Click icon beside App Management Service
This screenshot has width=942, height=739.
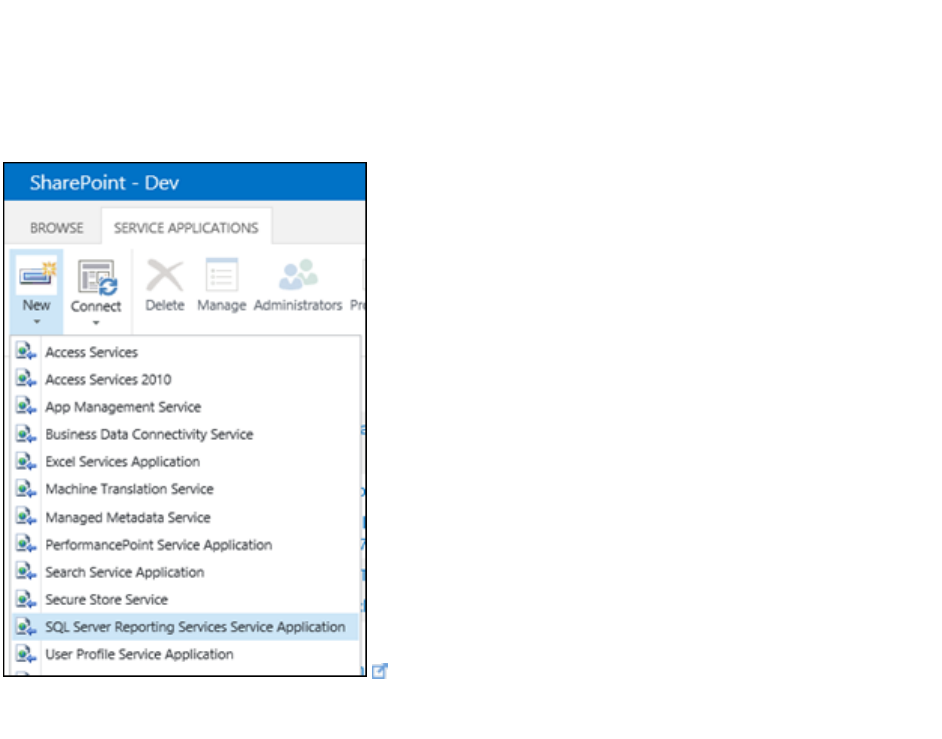pos(26,406)
